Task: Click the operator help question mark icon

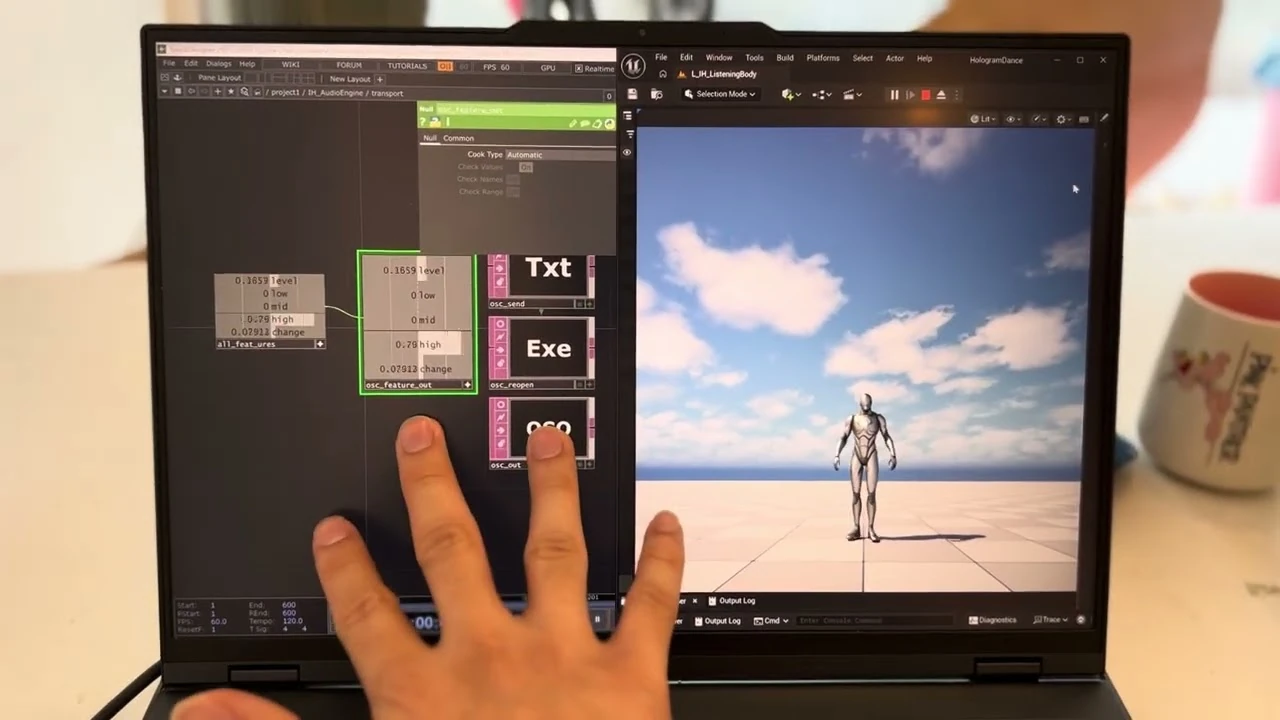Action: click(423, 123)
